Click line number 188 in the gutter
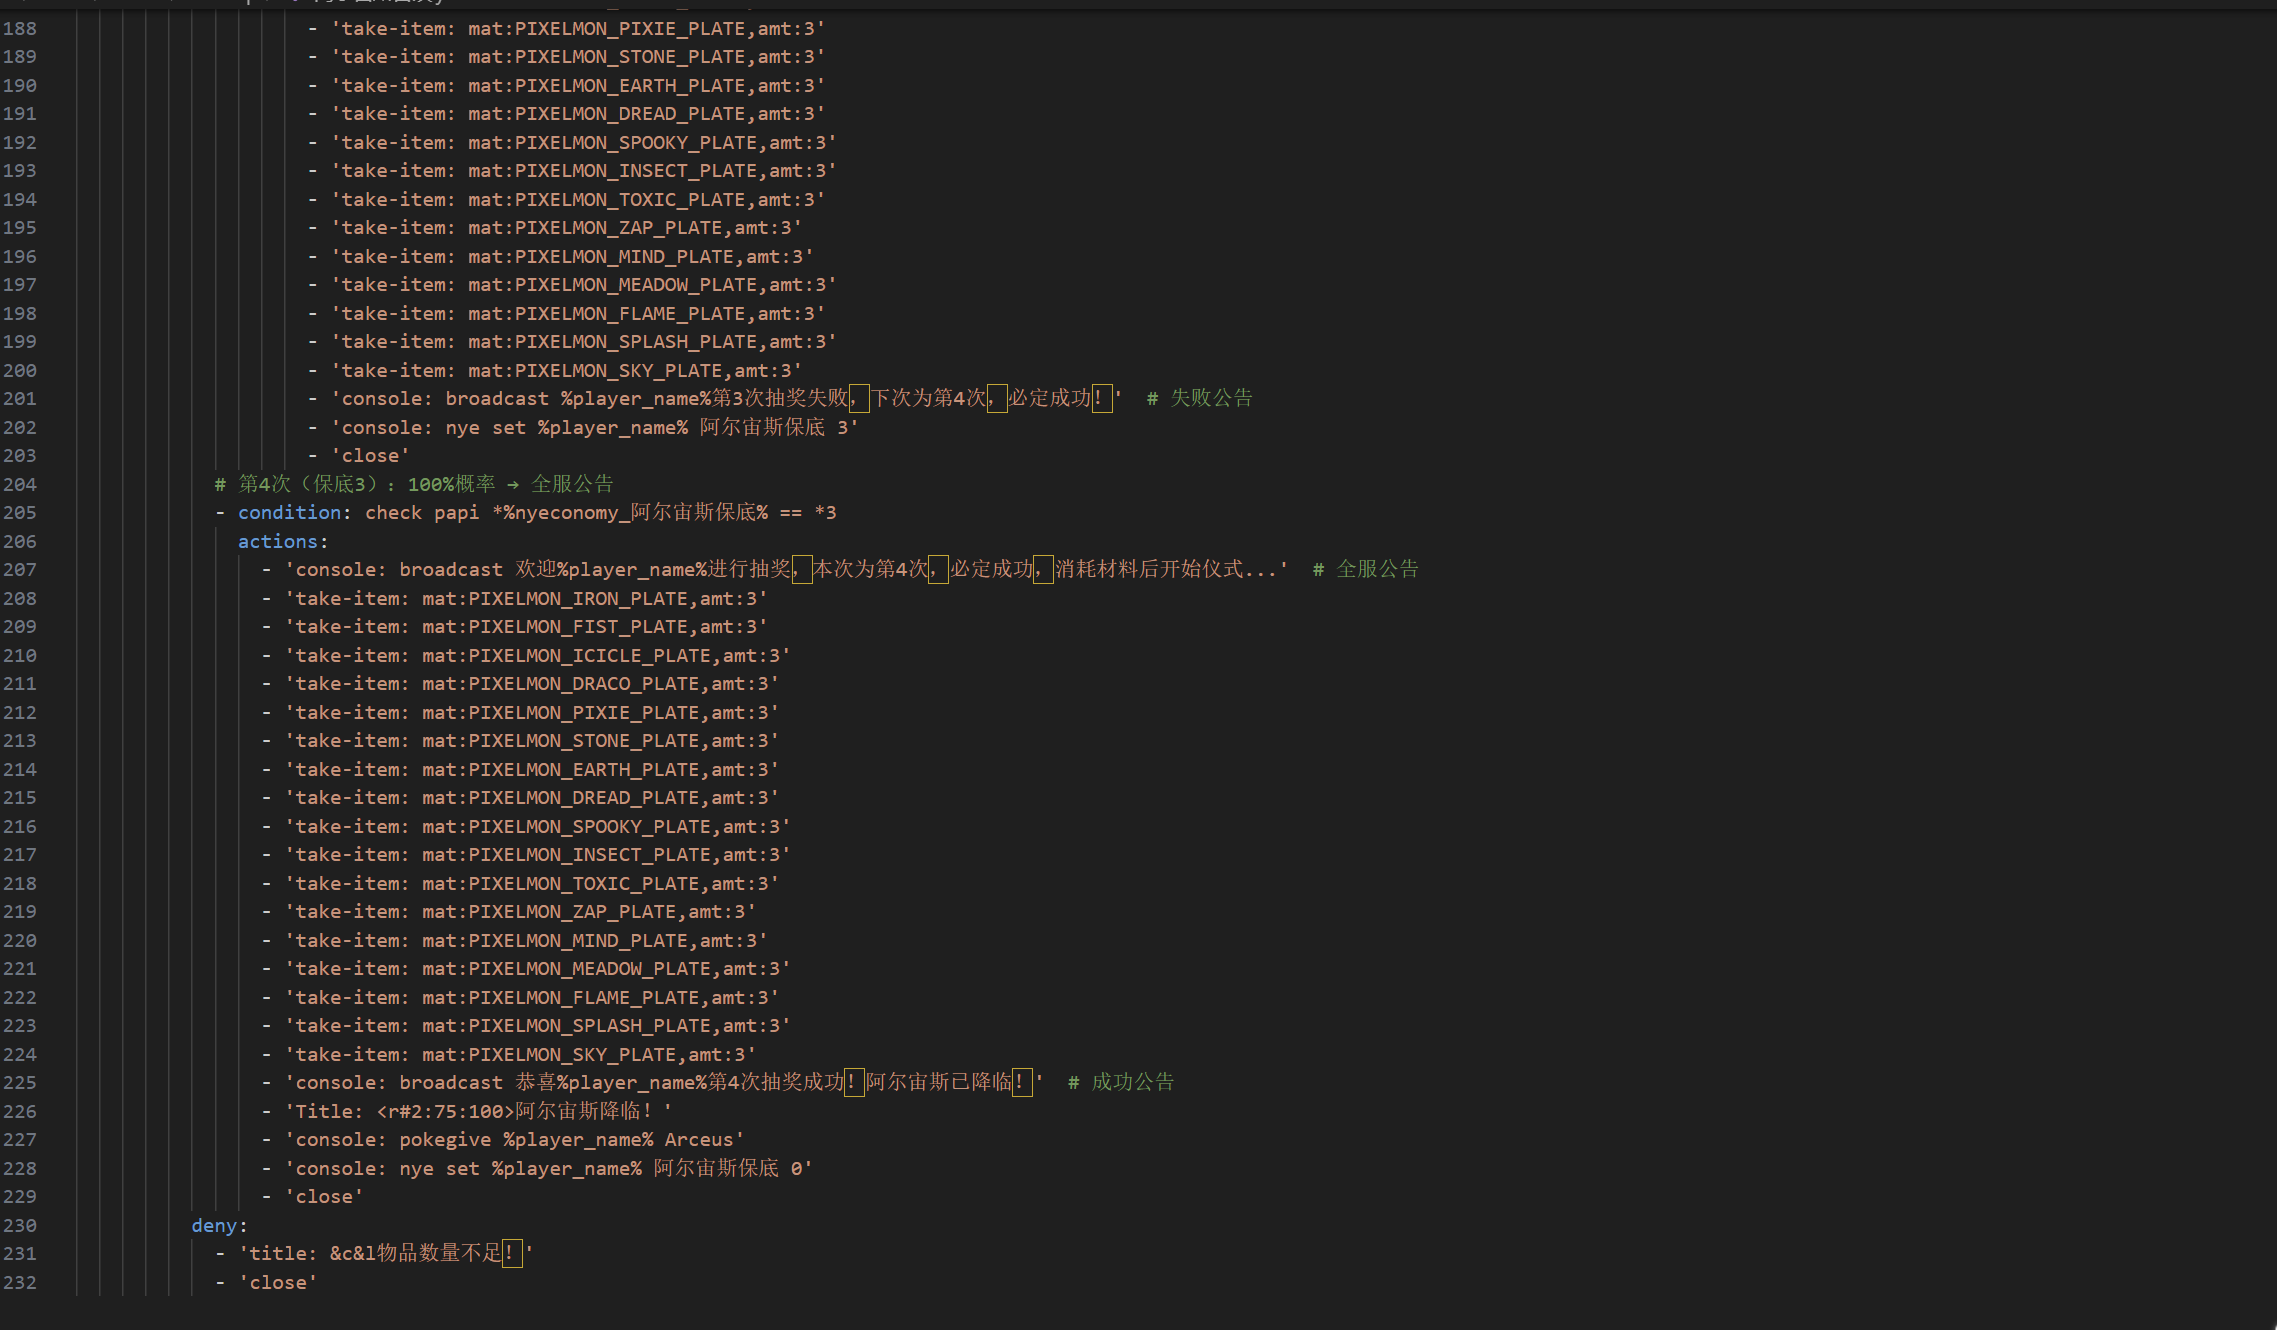The height and width of the screenshot is (1330, 2277). point(20,29)
